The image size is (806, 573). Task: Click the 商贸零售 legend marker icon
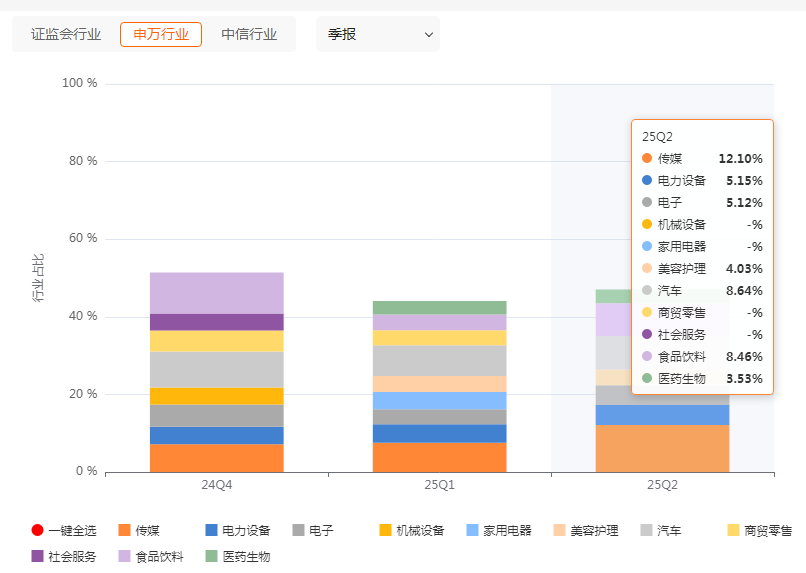point(734,531)
